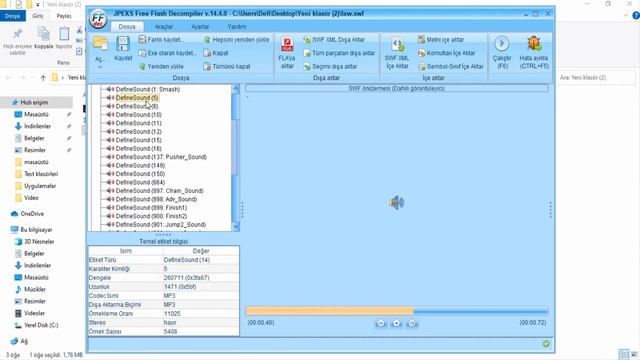This screenshot has height=360, width=640.
Task: Click Hepsini yeniden yükle button
Action: tap(236, 40)
